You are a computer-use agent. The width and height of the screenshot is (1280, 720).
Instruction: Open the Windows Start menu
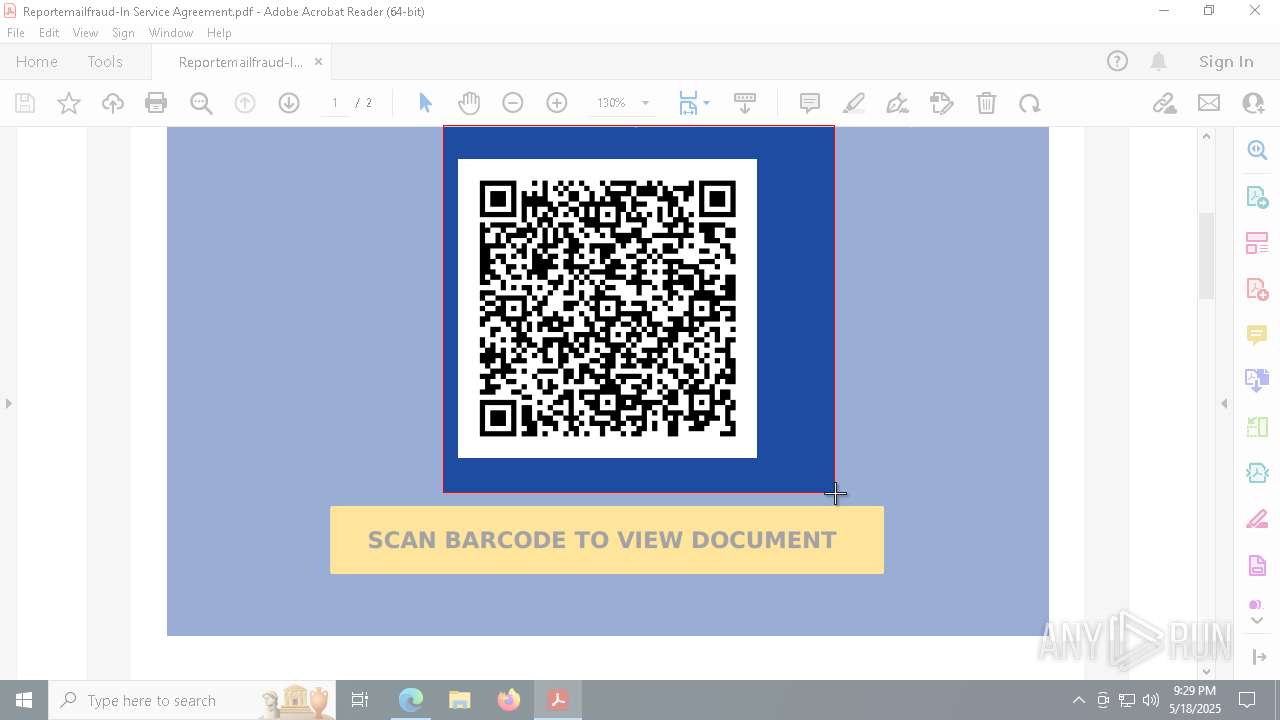point(24,700)
